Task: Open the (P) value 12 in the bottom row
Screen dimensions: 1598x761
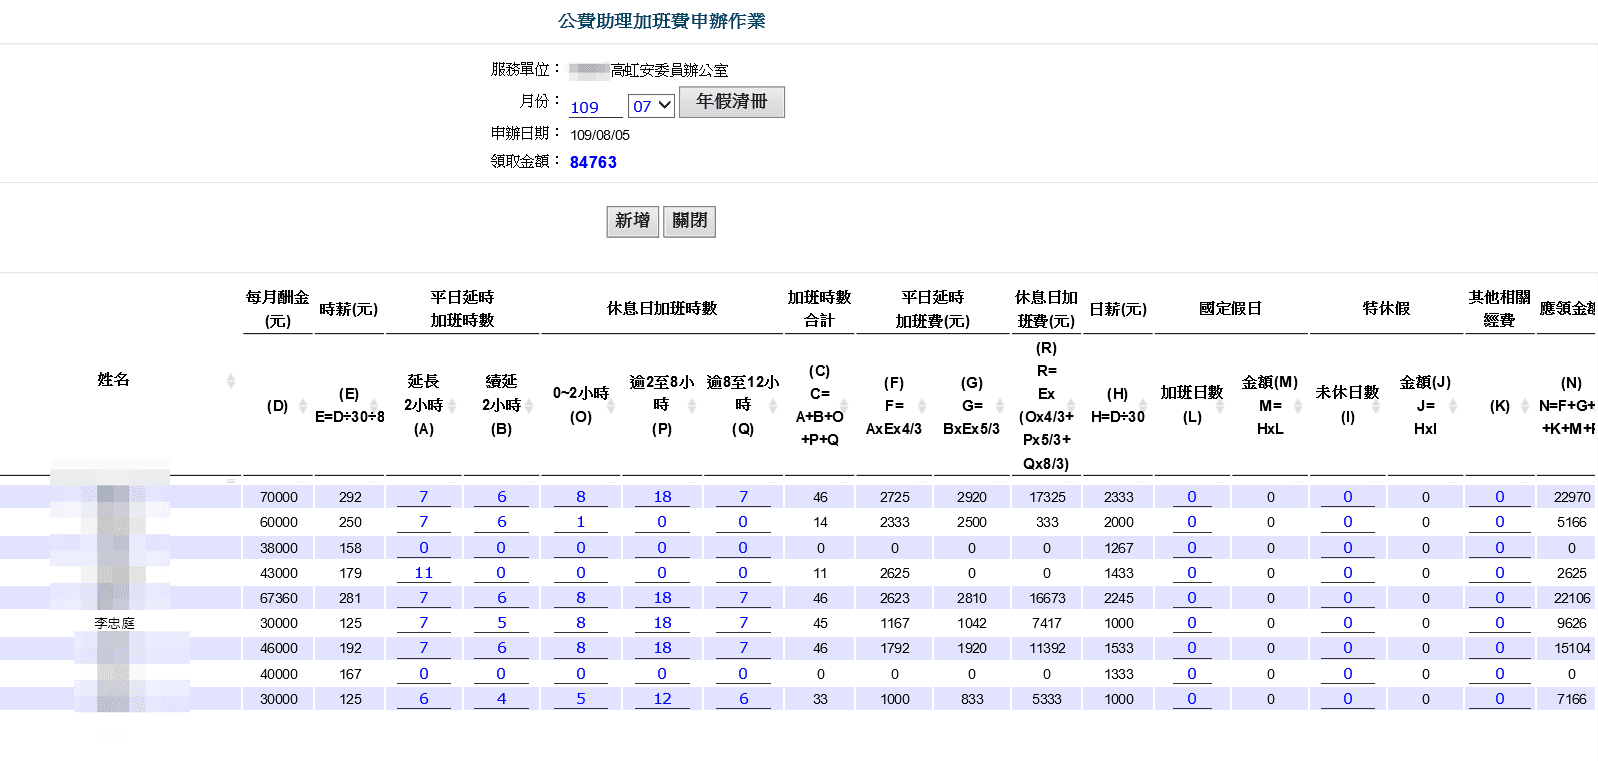Action: (662, 699)
